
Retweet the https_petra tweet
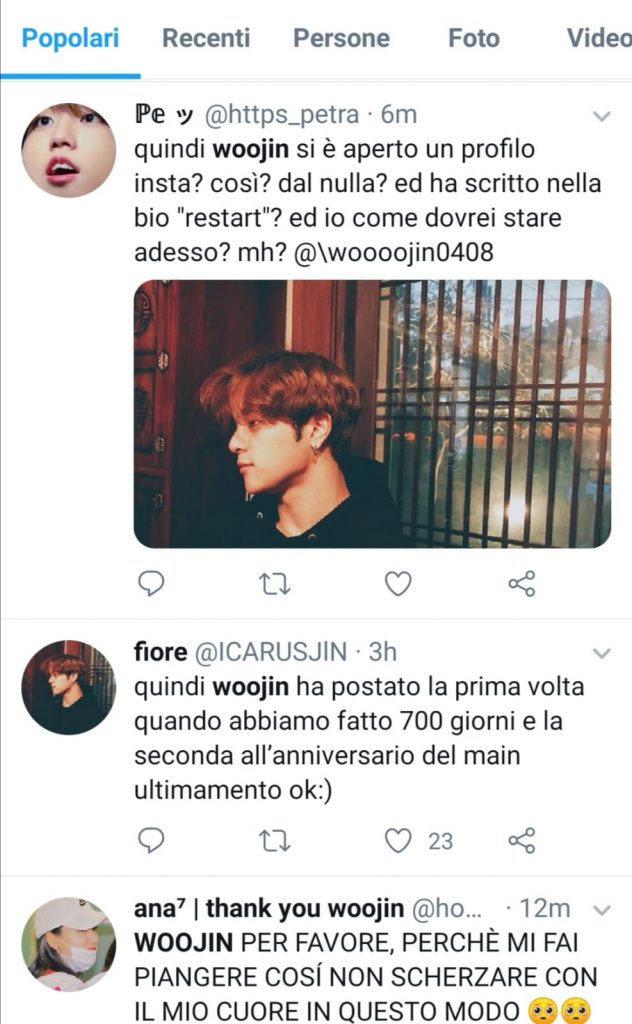(274, 584)
